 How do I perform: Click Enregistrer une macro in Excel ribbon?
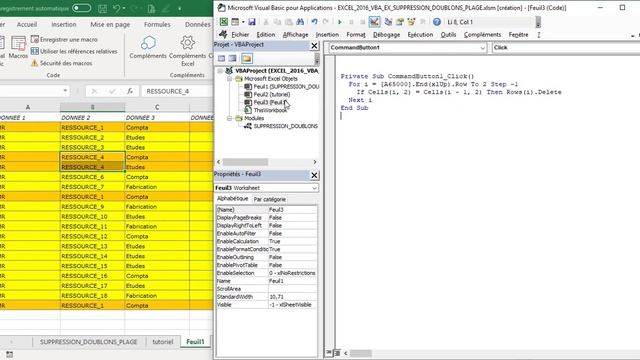pos(64,39)
